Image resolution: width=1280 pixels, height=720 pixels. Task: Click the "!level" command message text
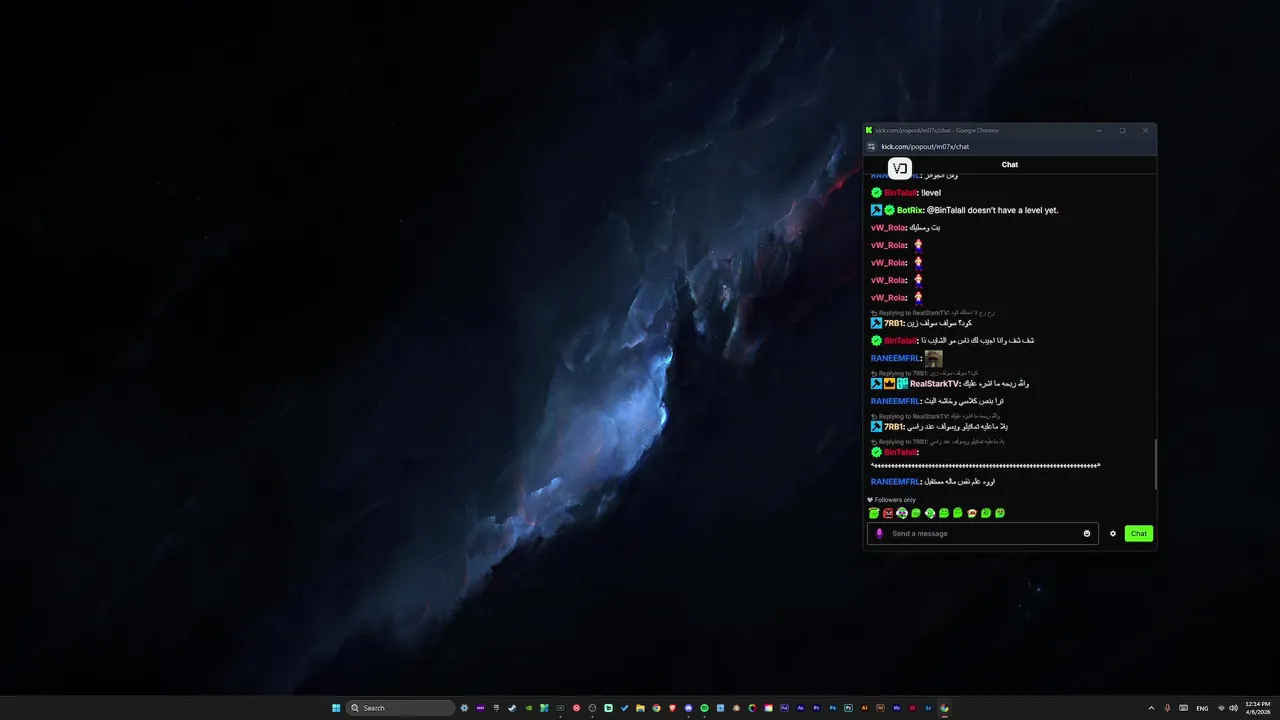coord(931,192)
